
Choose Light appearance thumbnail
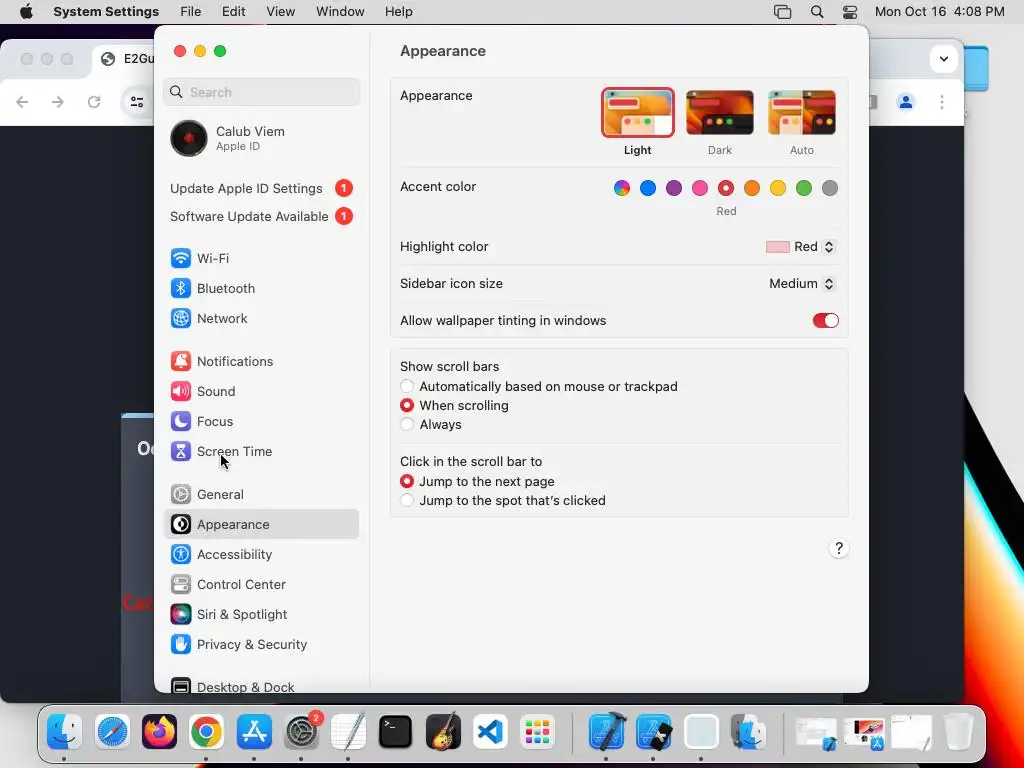tap(637, 112)
